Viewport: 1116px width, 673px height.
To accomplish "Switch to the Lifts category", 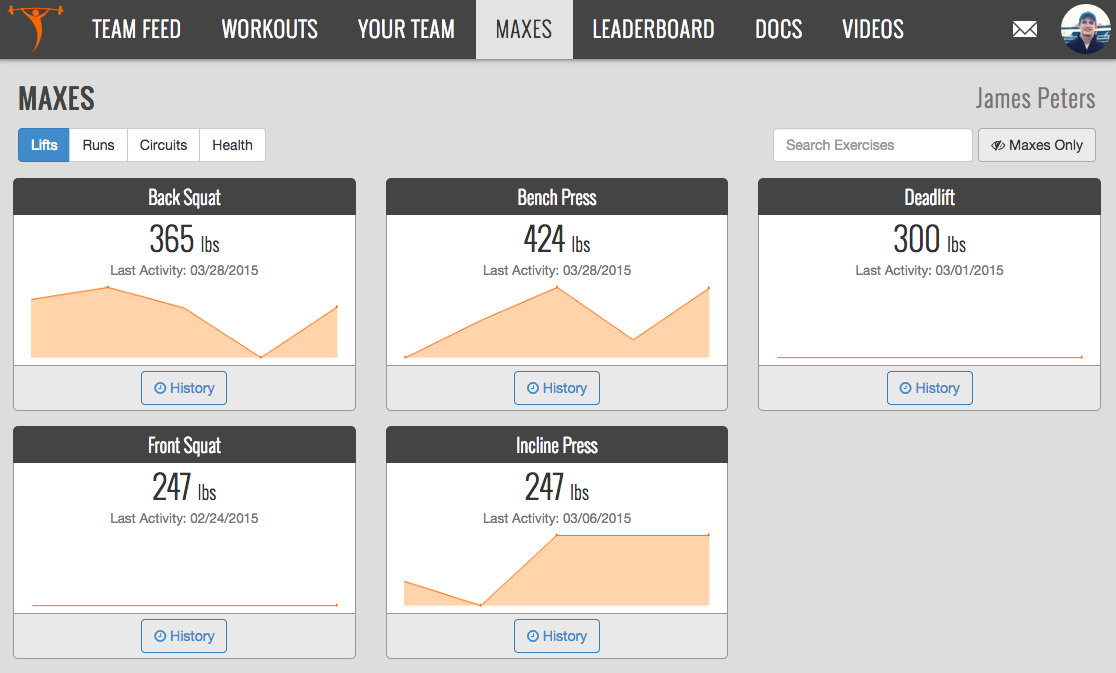I will [44, 145].
